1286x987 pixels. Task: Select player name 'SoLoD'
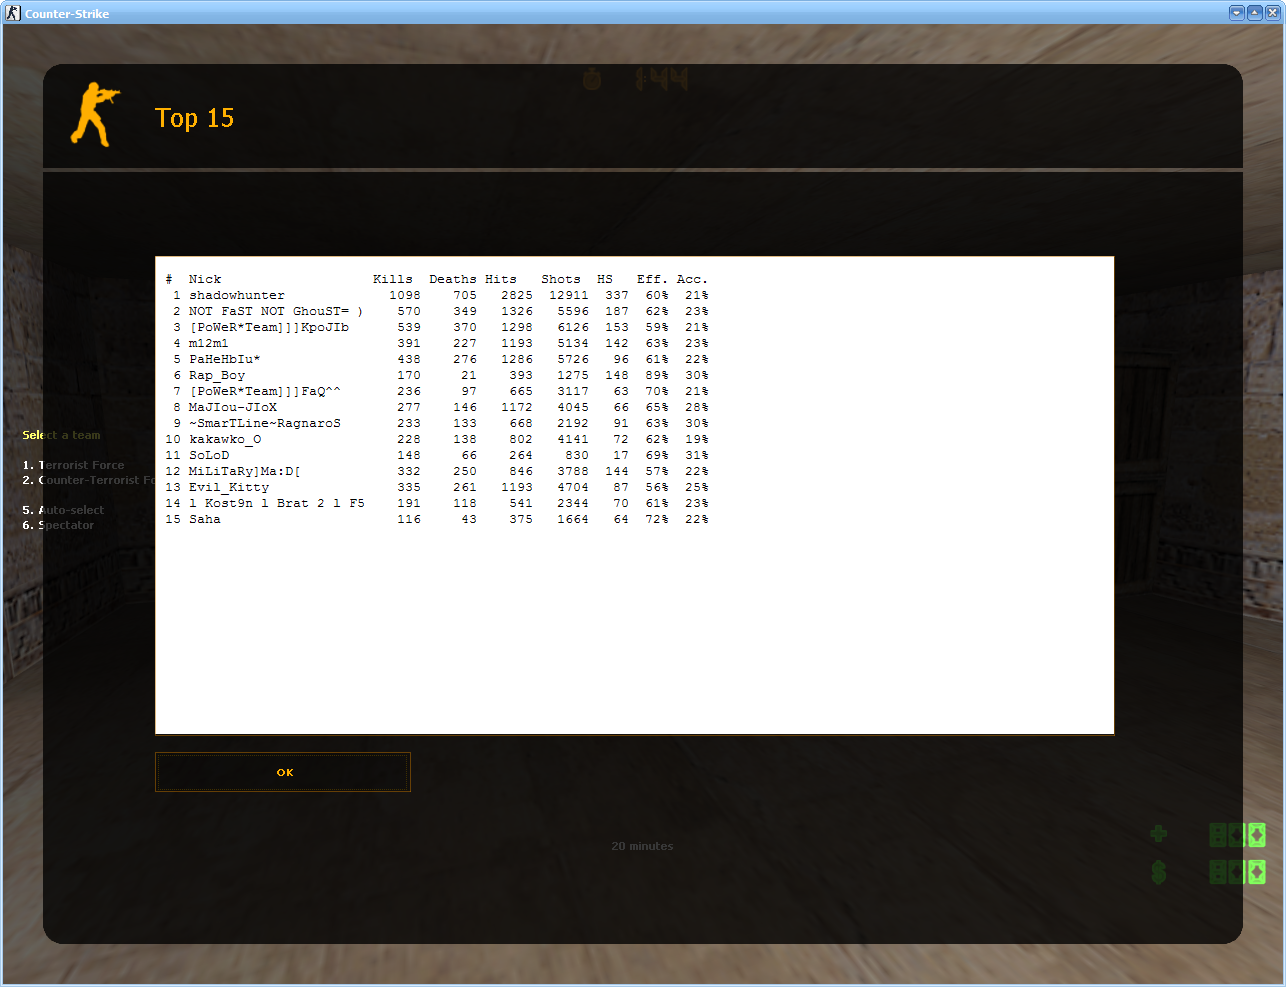click(x=209, y=455)
